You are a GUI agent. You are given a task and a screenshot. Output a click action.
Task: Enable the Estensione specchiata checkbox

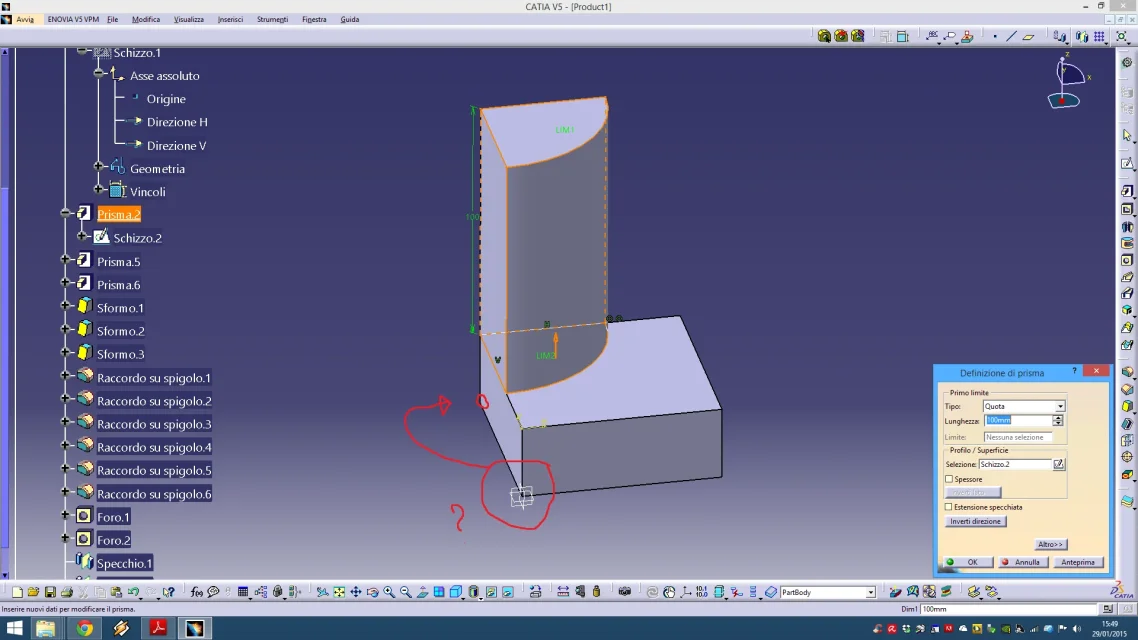949,507
